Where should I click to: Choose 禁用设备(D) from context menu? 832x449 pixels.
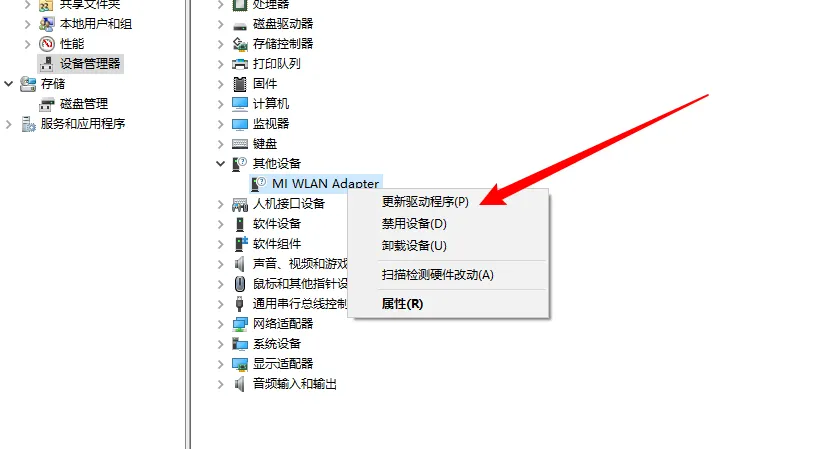point(414,224)
